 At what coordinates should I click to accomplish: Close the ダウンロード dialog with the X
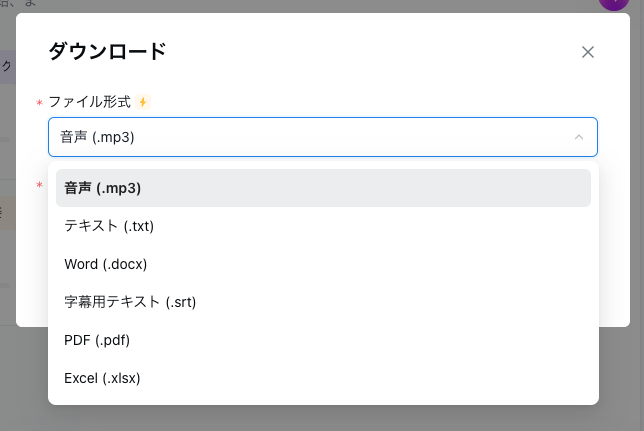tap(588, 52)
